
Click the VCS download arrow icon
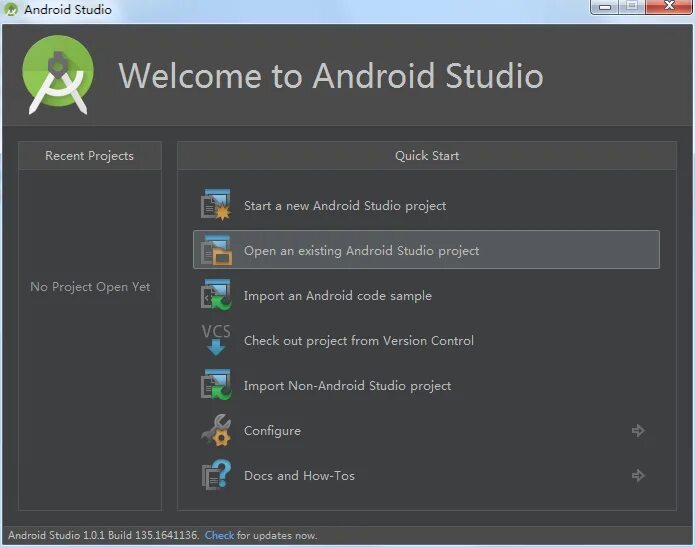pos(216,340)
